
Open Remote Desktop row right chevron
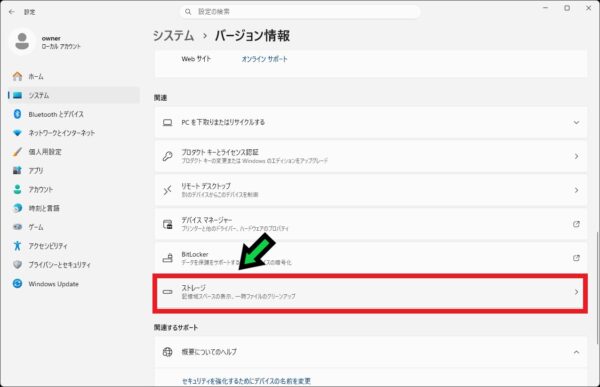pos(576,190)
